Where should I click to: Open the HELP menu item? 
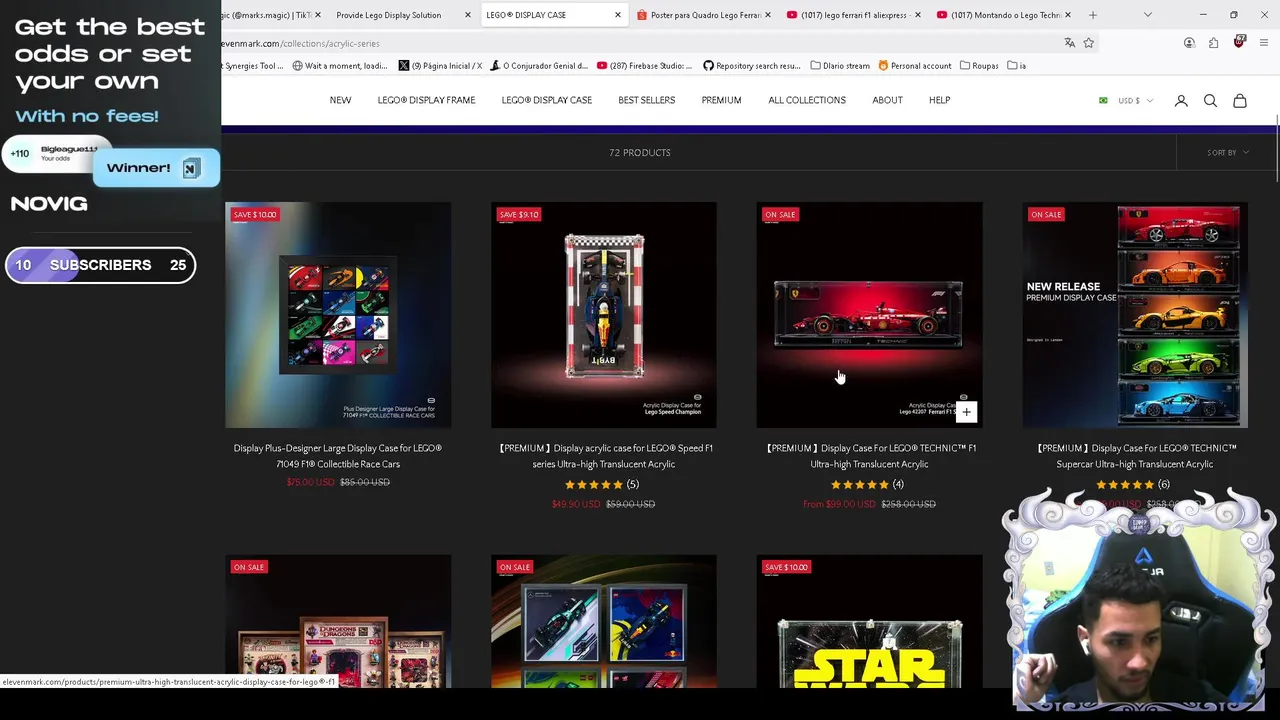click(939, 100)
